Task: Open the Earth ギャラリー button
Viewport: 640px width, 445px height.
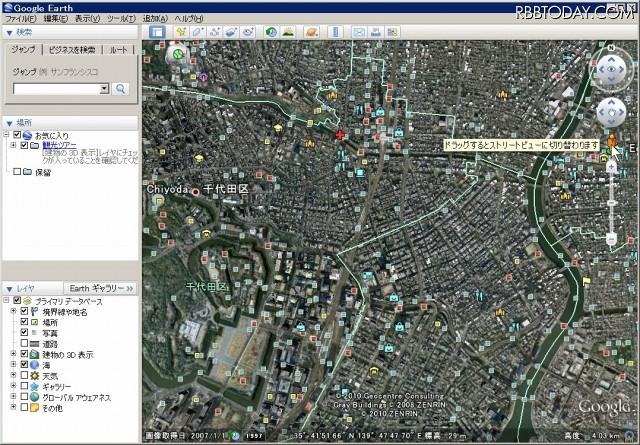Action: [x=102, y=287]
